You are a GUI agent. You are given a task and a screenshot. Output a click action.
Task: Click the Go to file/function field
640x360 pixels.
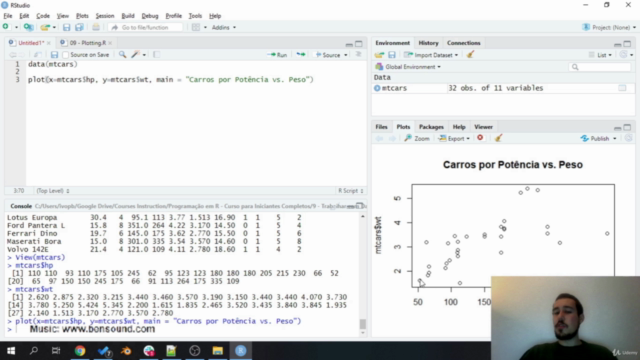(145, 27)
